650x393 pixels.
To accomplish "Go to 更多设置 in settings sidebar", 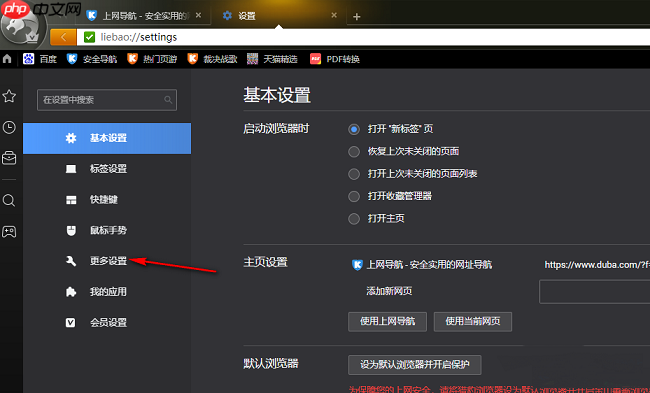I will coord(107,261).
